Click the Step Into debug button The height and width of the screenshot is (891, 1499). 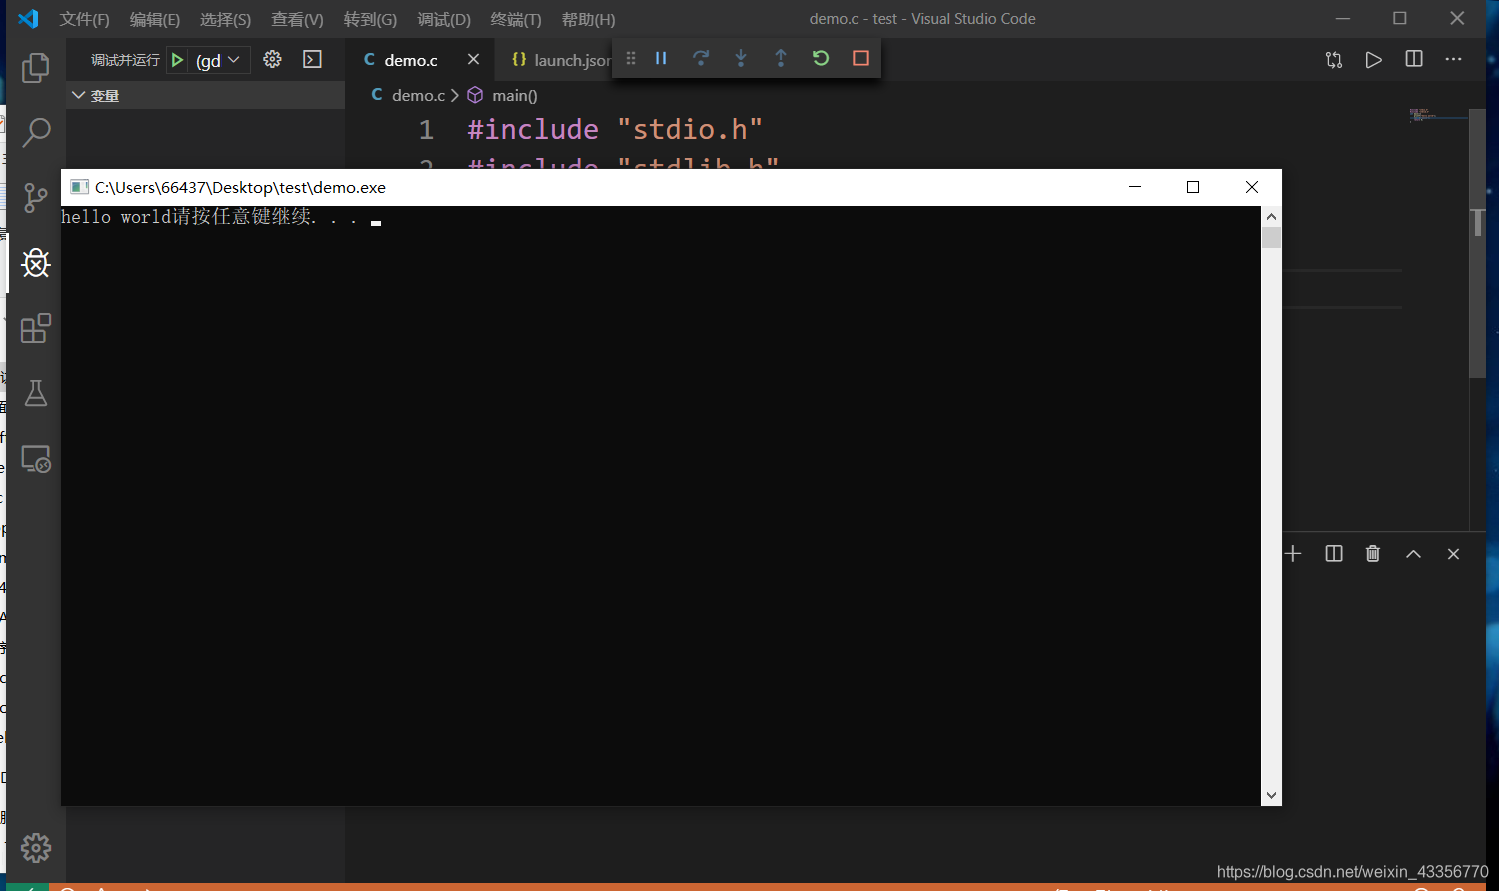[741, 59]
